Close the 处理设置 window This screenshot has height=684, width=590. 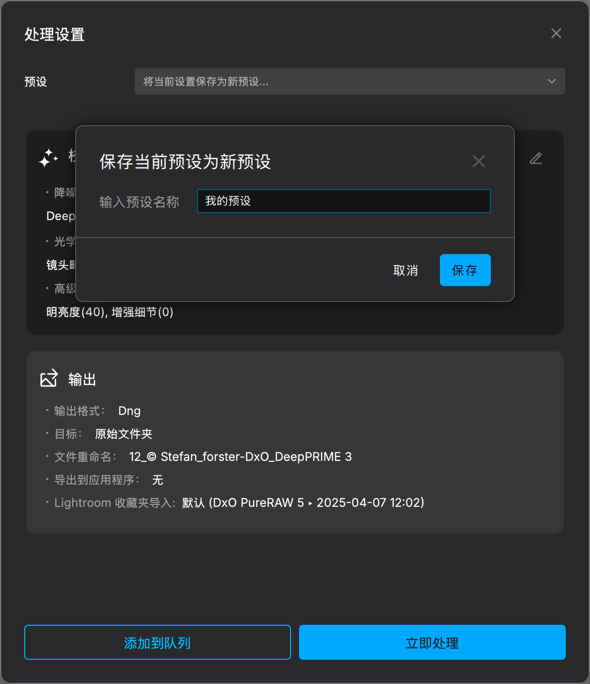[556, 33]
